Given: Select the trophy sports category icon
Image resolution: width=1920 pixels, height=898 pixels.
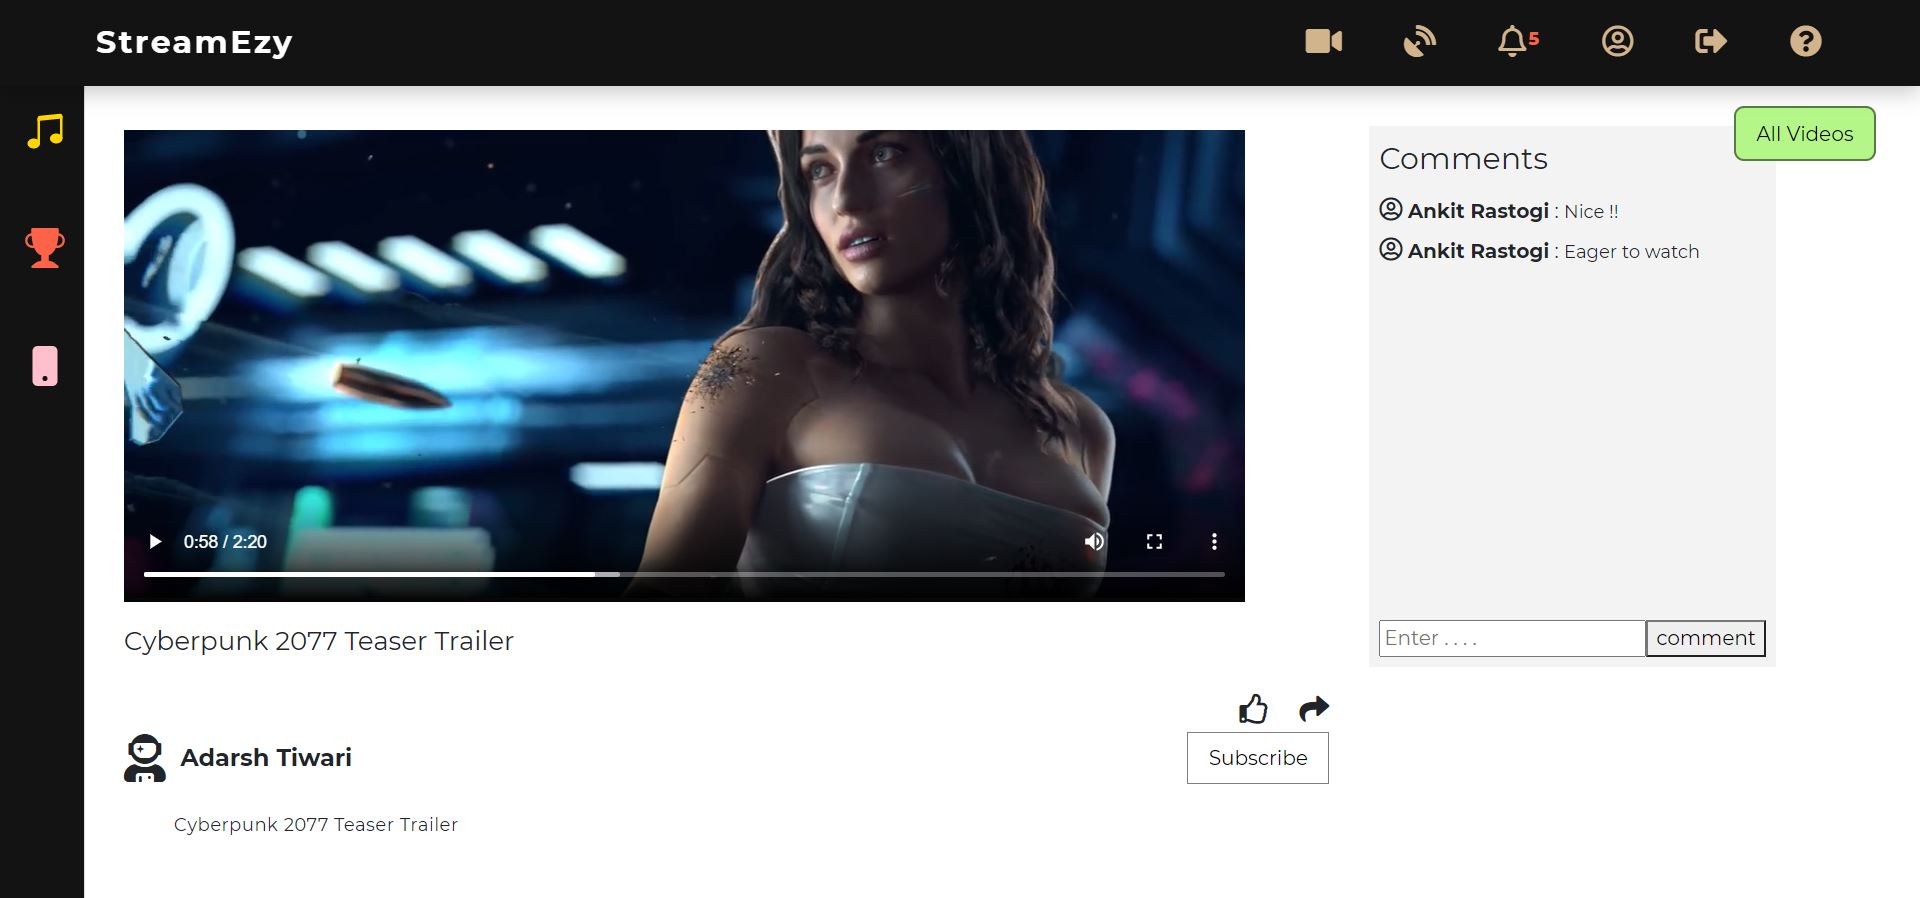Looking at the screenshot, I should pyautogui.click(x=45, y=248).
